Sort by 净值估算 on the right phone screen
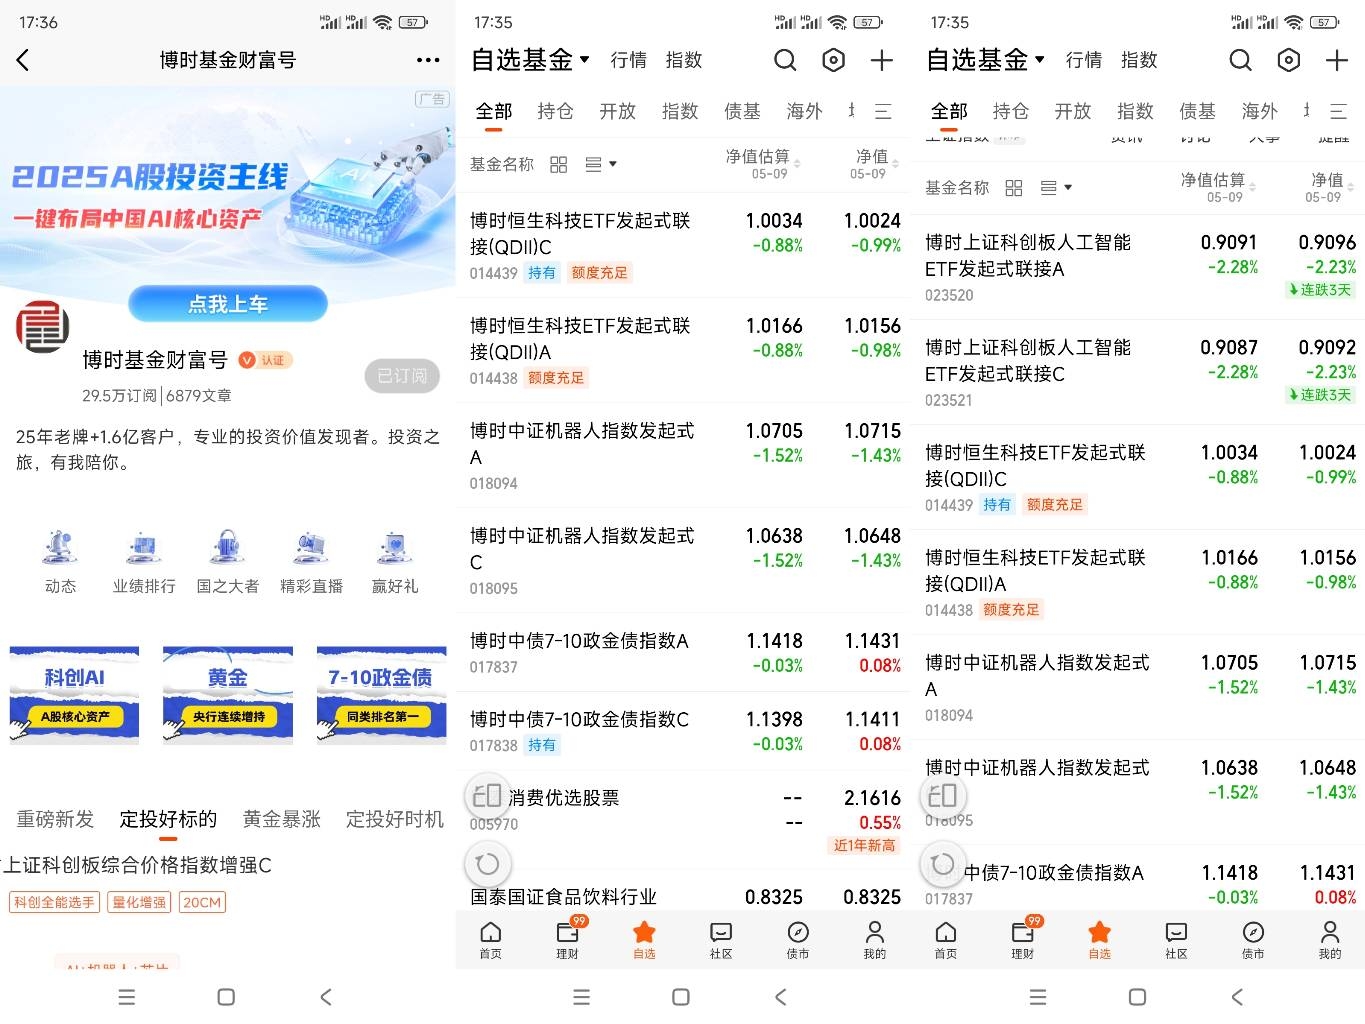 [x=1218, y=187]
